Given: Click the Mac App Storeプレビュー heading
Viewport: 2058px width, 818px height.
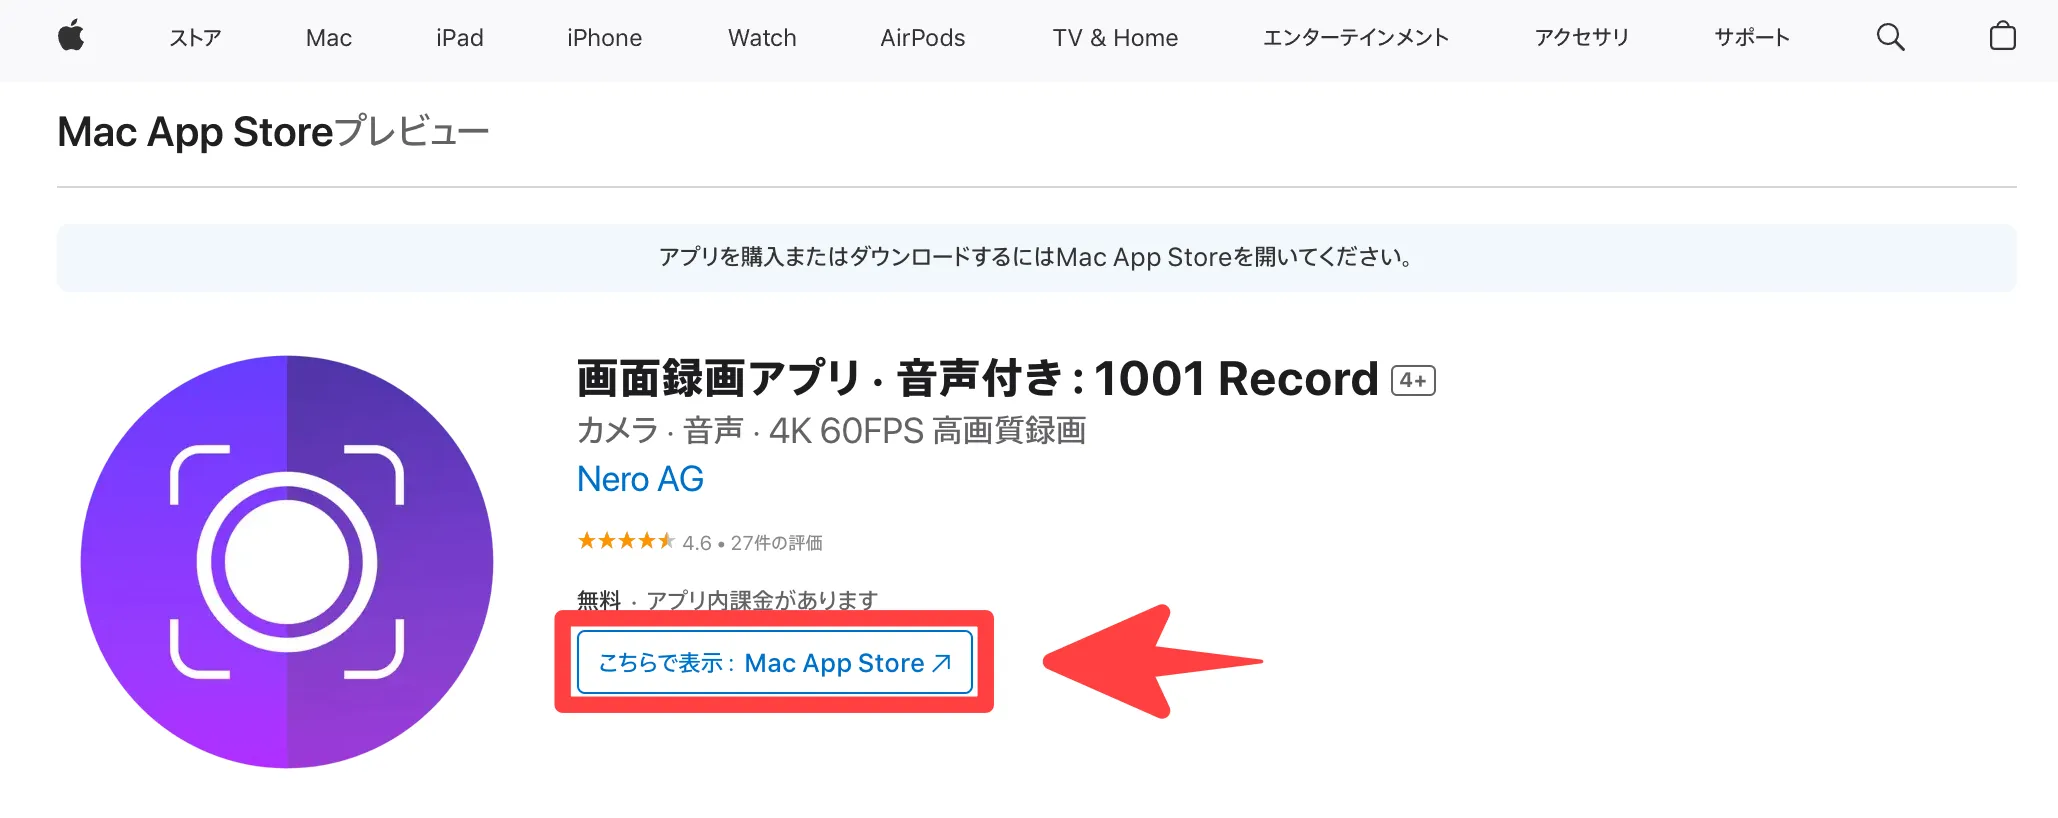Looking at the screenshot, I should pos(273,132).
